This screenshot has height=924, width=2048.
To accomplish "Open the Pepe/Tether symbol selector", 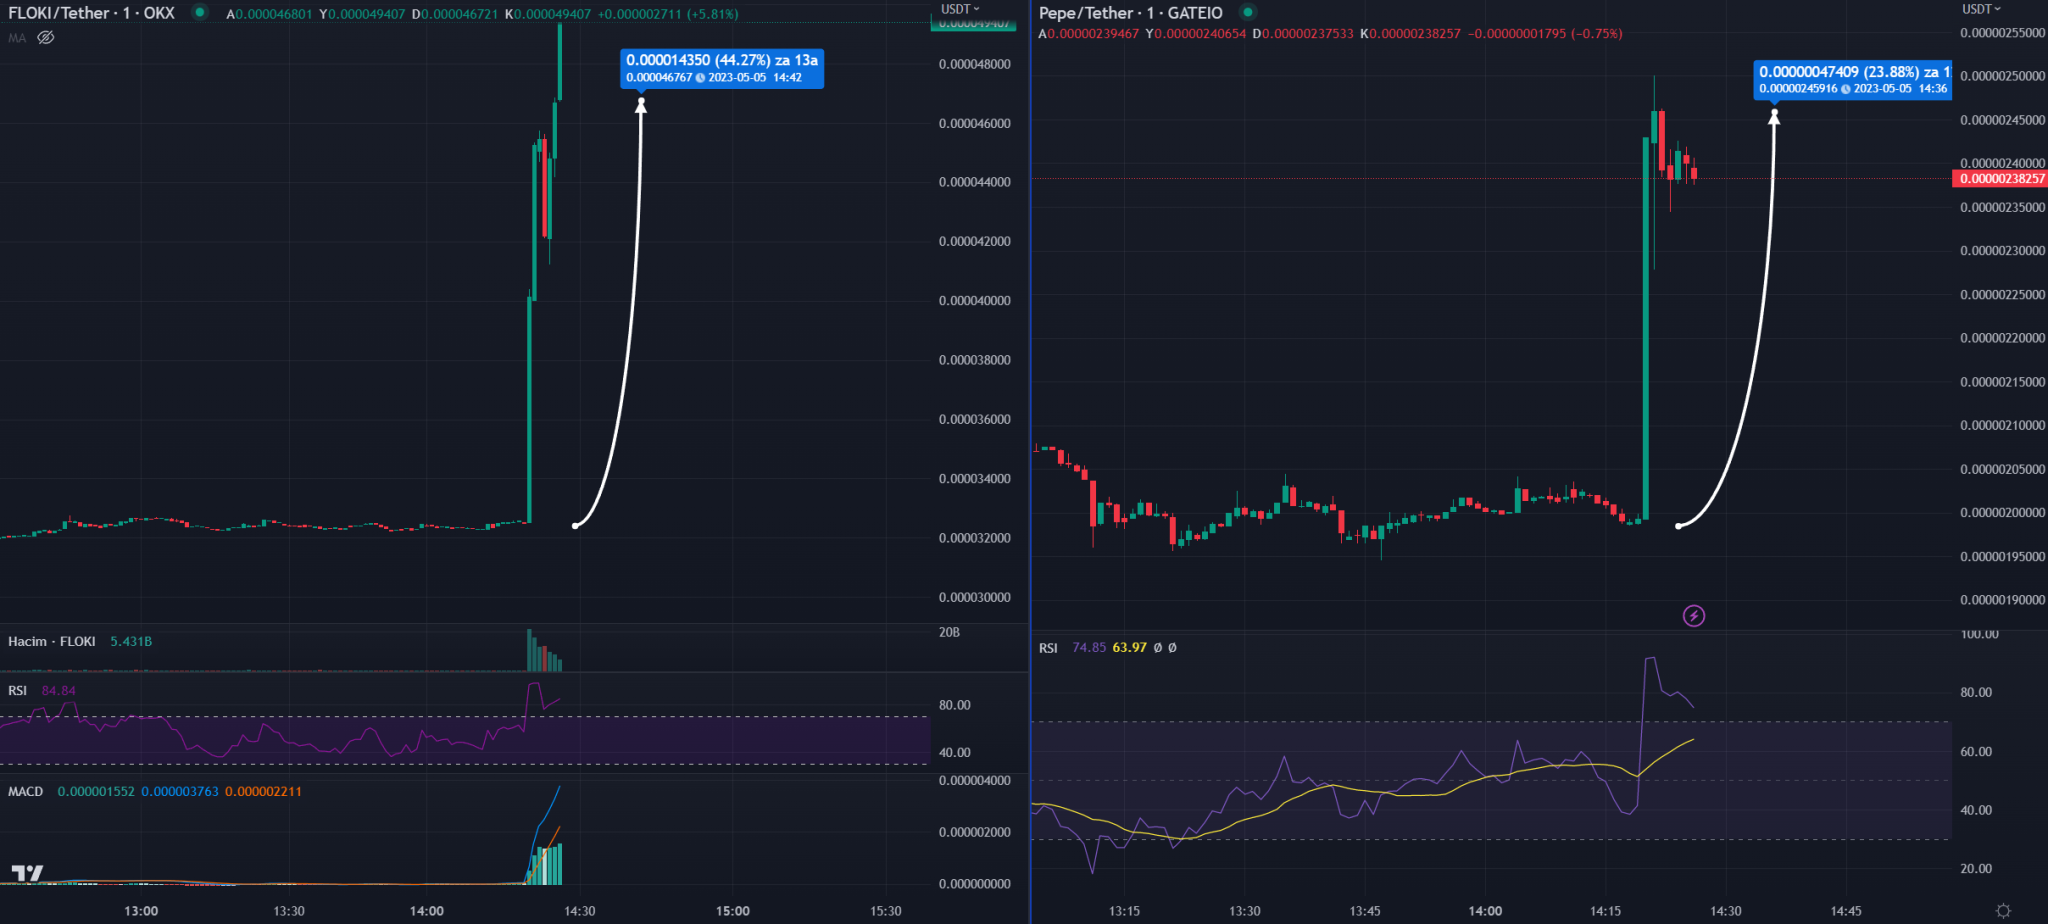I will pyautogui.click(x=1130, y=13).
